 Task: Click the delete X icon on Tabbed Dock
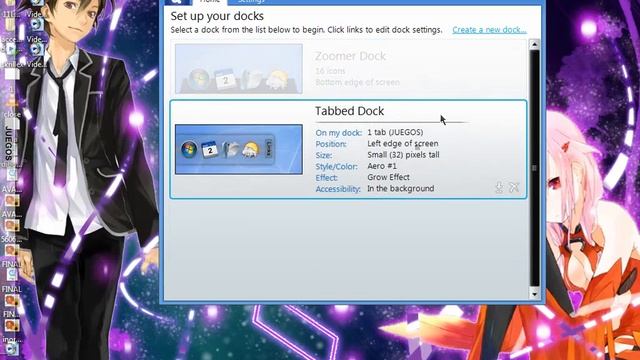pyautogui.click(x=514, y=187)
